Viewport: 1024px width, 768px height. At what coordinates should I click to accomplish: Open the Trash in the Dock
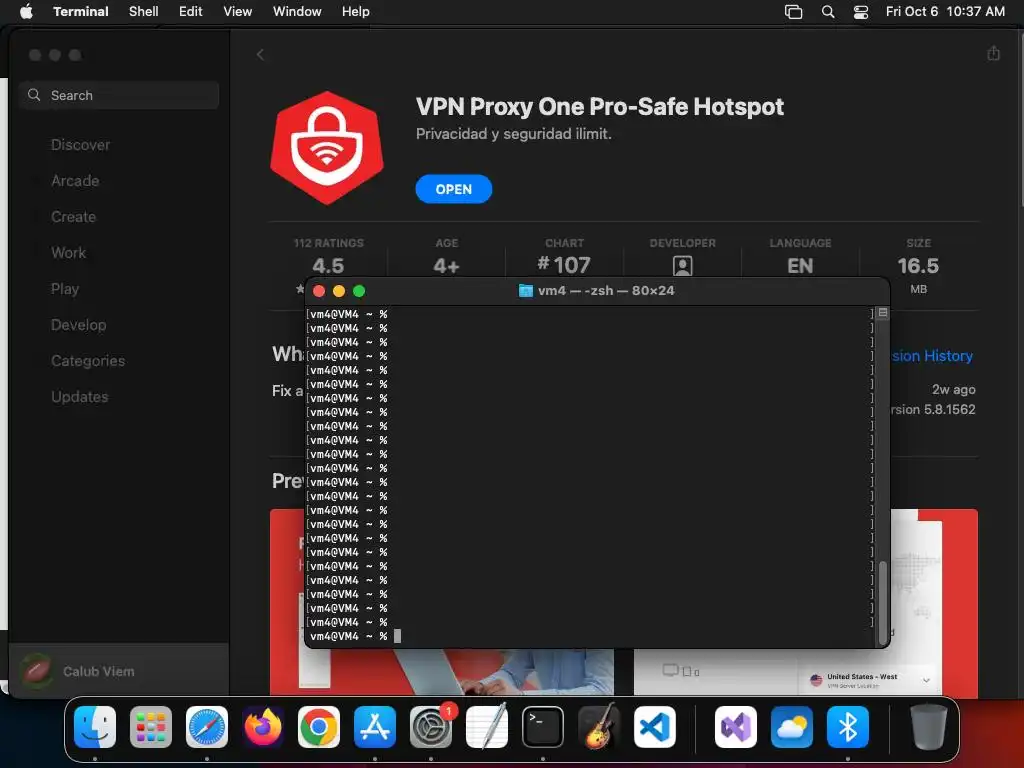[928, 727]
